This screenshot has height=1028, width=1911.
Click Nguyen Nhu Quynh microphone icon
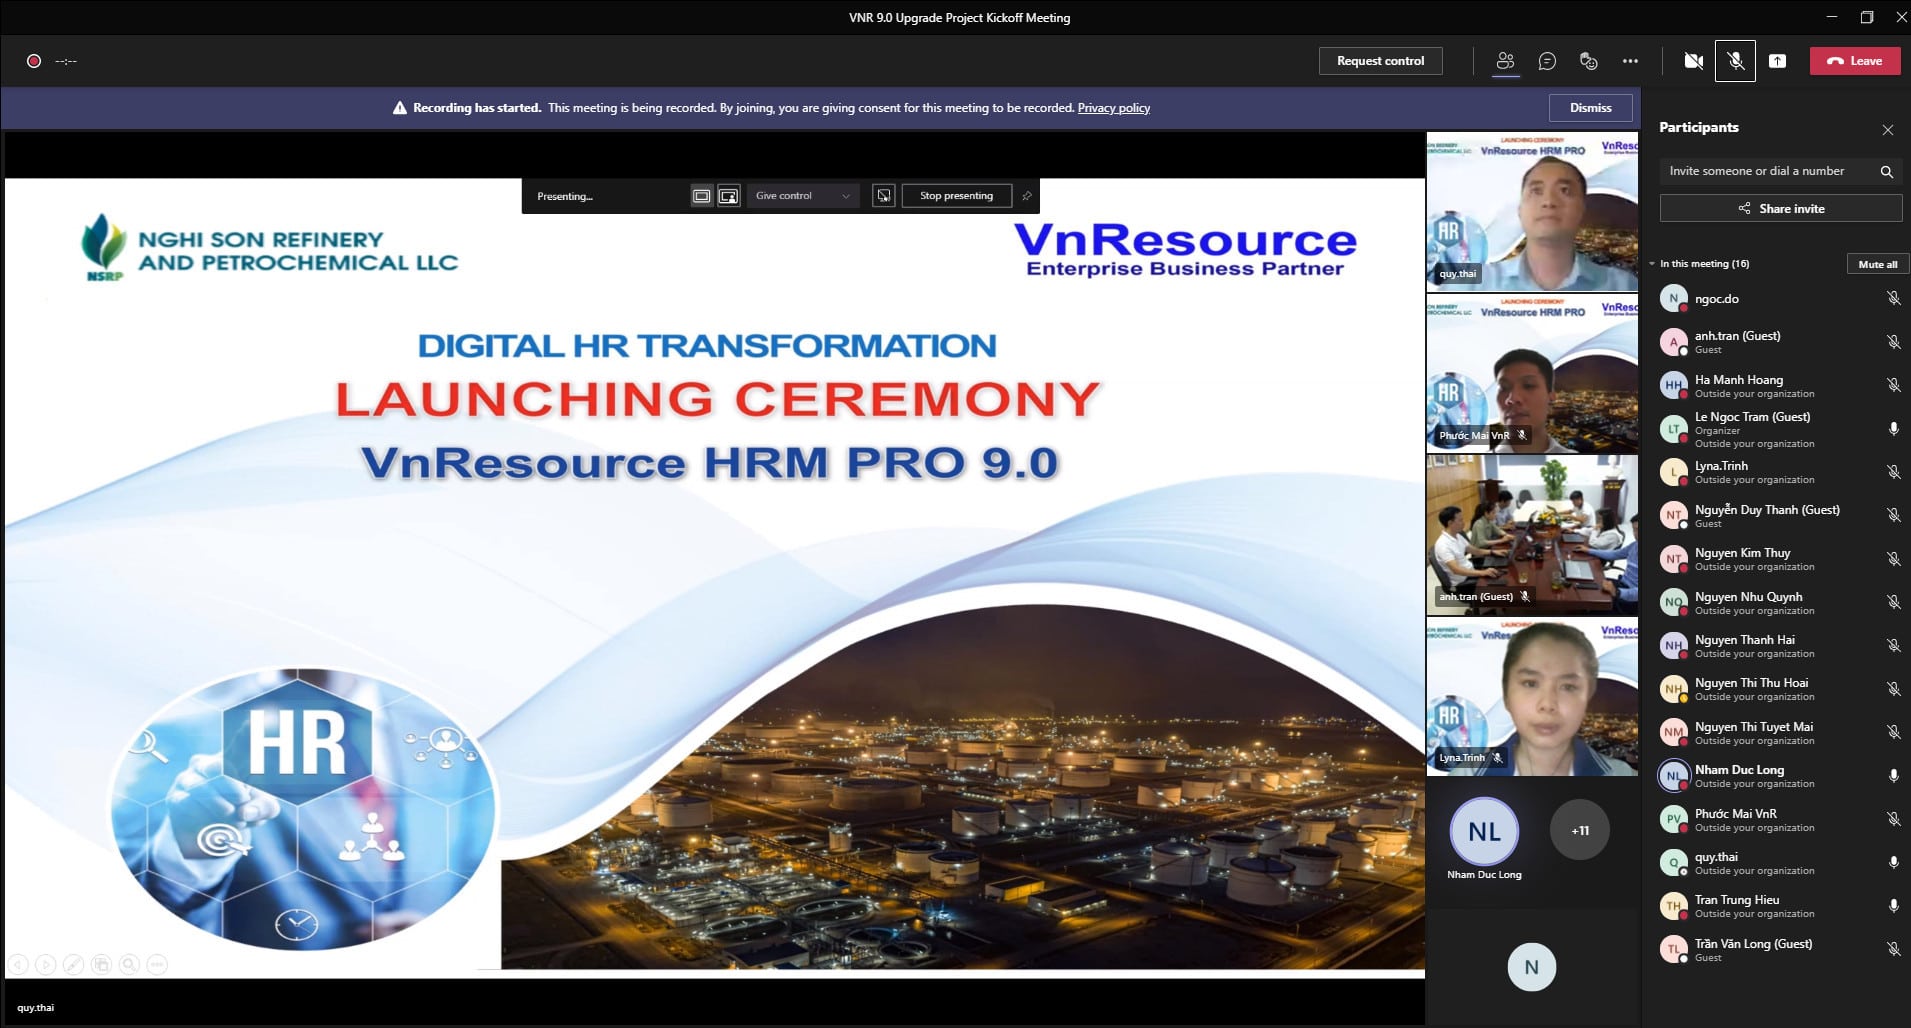[x=1893, y=602]
